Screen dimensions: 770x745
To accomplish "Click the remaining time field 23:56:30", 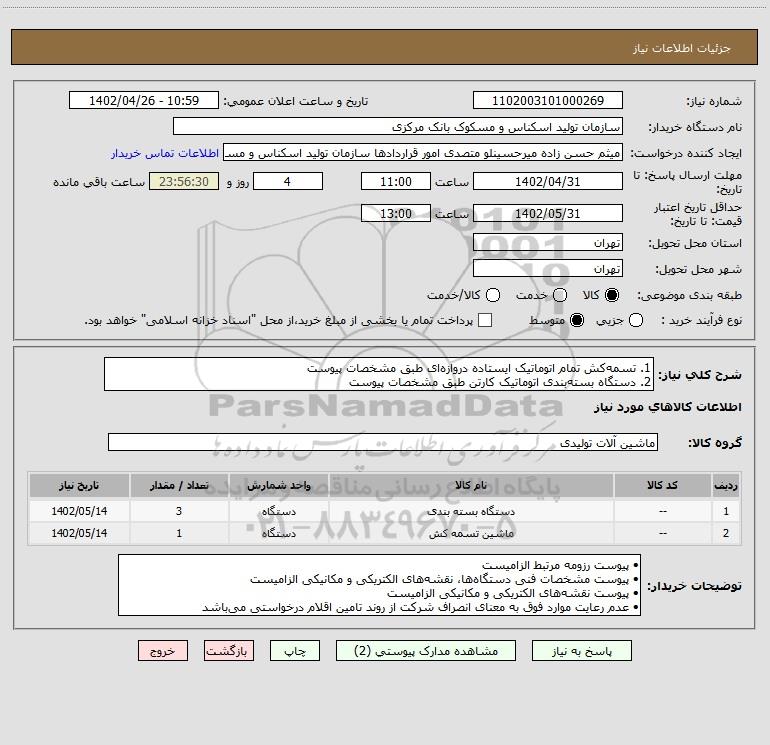I will point(184,181).
